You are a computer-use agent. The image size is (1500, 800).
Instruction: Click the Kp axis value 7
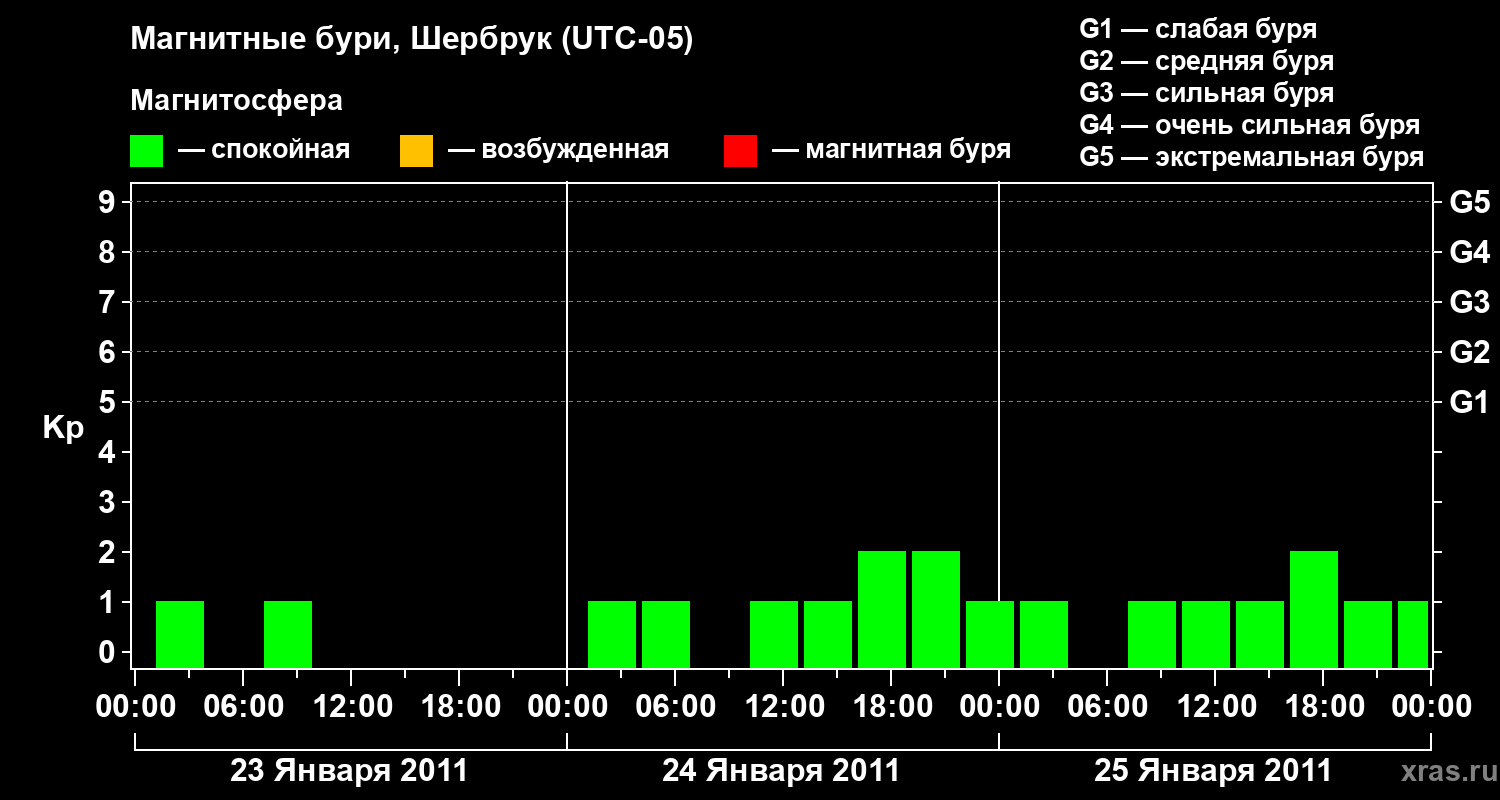[x=109, y=302]
